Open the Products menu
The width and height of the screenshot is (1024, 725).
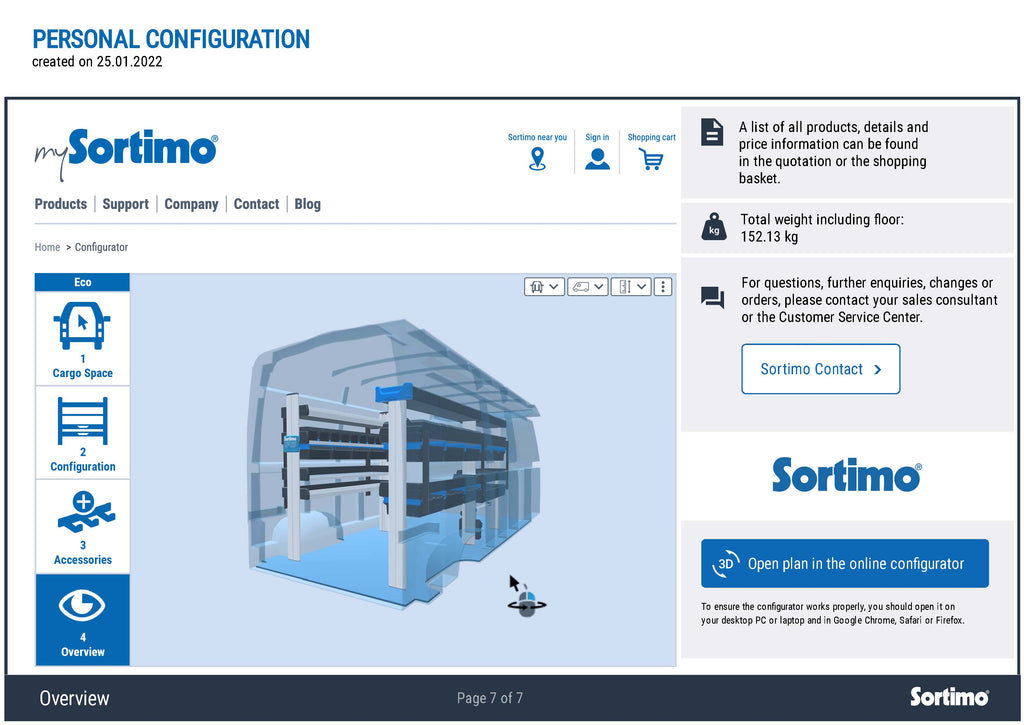(x=61, y=204)
